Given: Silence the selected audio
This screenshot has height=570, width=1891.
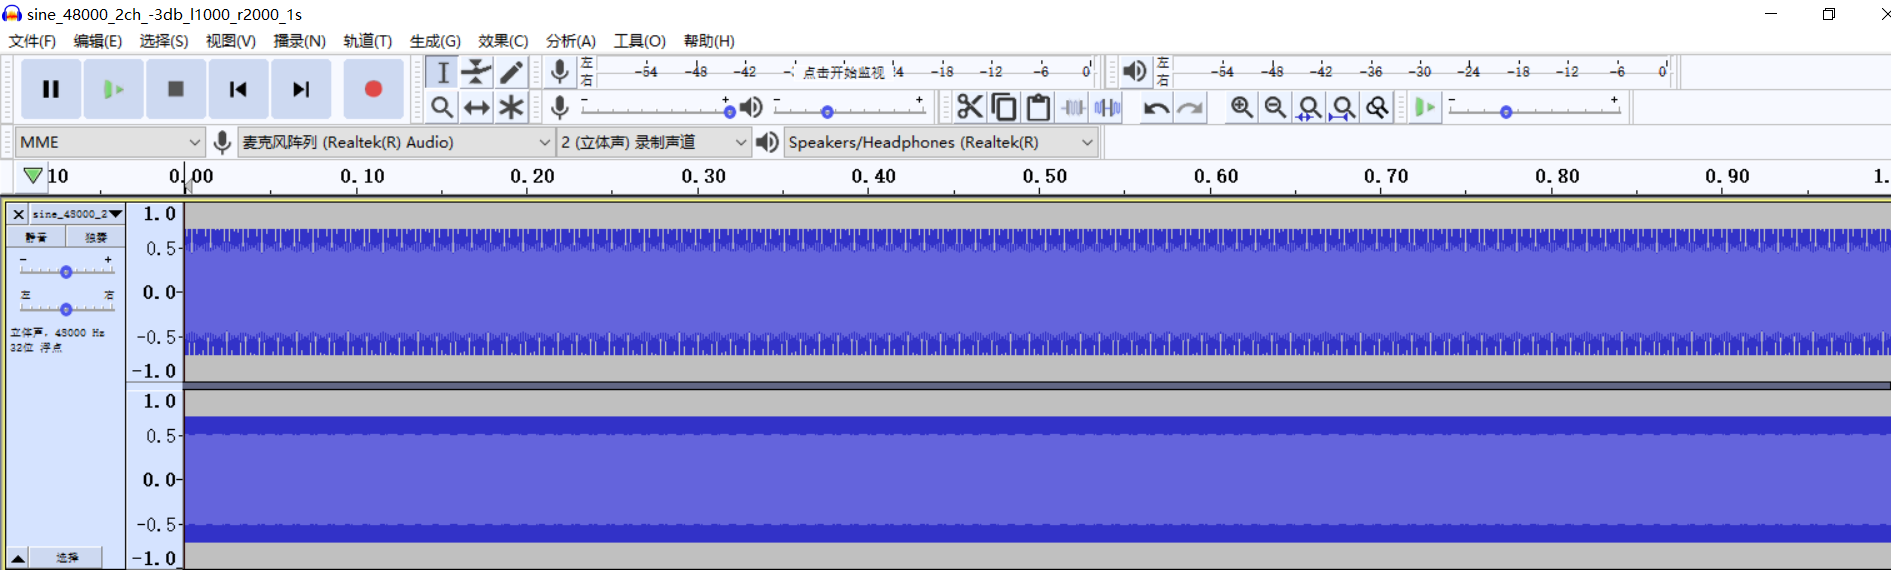Looking at the screenshot, I should point(1107,107).
